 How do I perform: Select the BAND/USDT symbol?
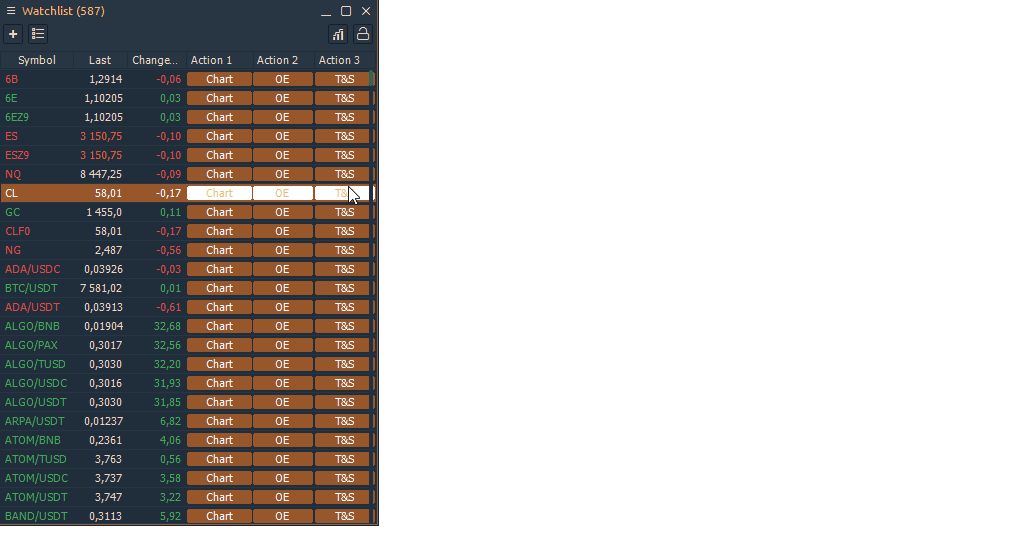click(36, 516)
